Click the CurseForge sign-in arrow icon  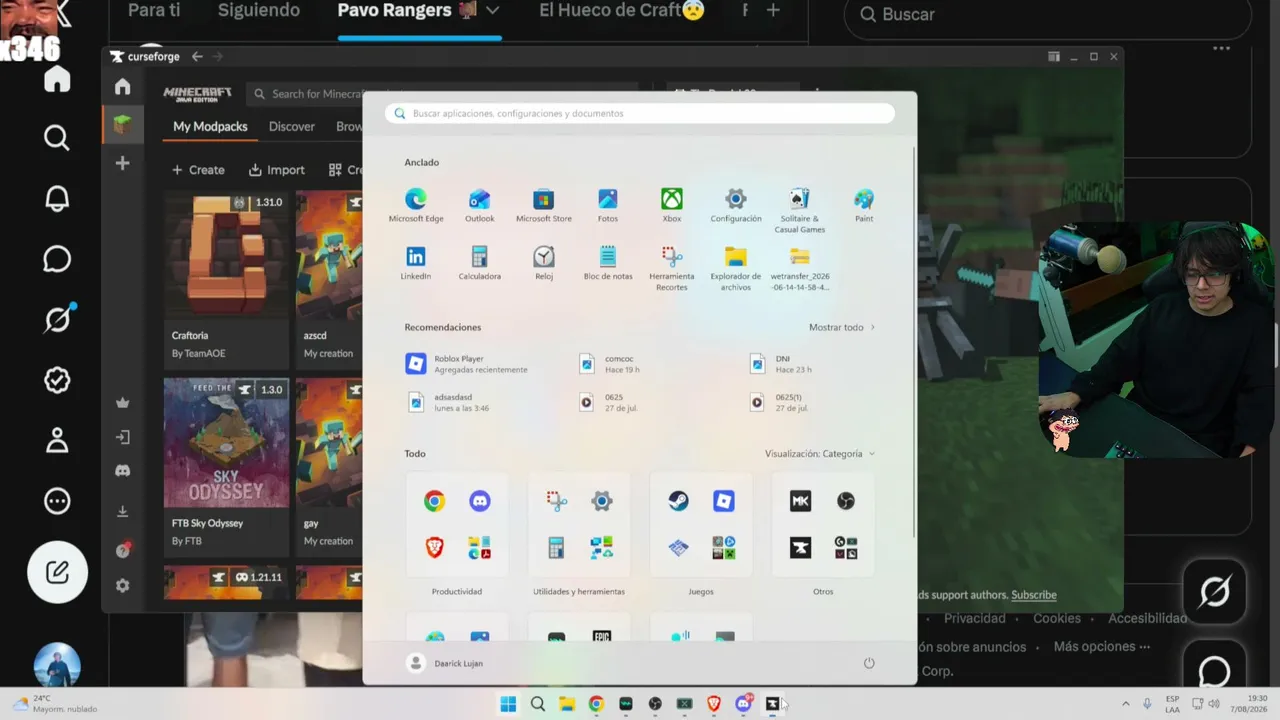pos(122,437)
